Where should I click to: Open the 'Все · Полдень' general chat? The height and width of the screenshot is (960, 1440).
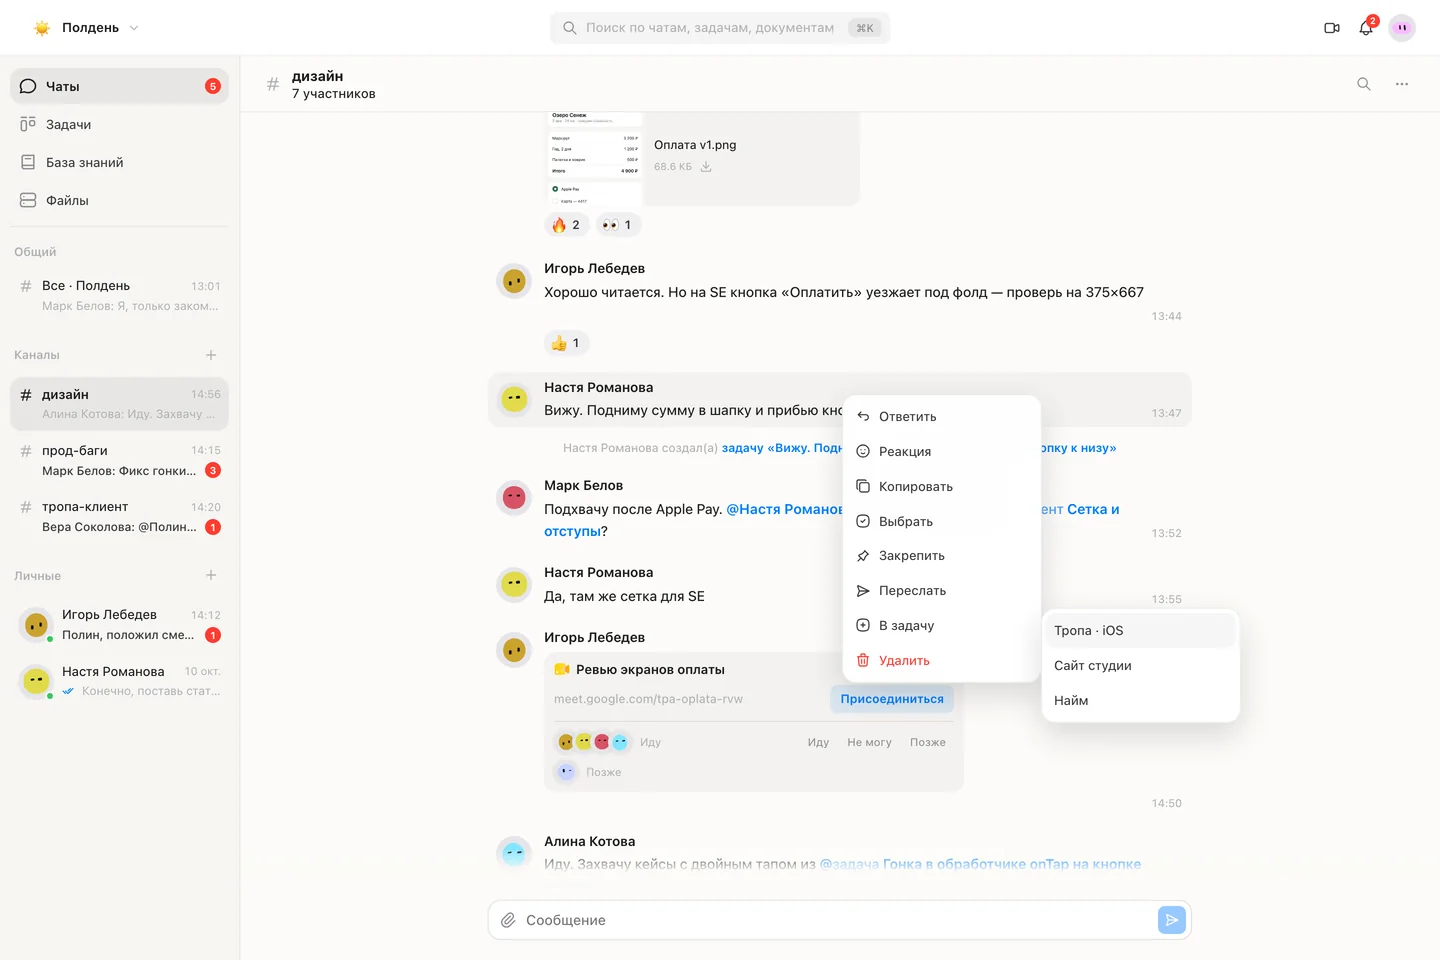[119, 295]
